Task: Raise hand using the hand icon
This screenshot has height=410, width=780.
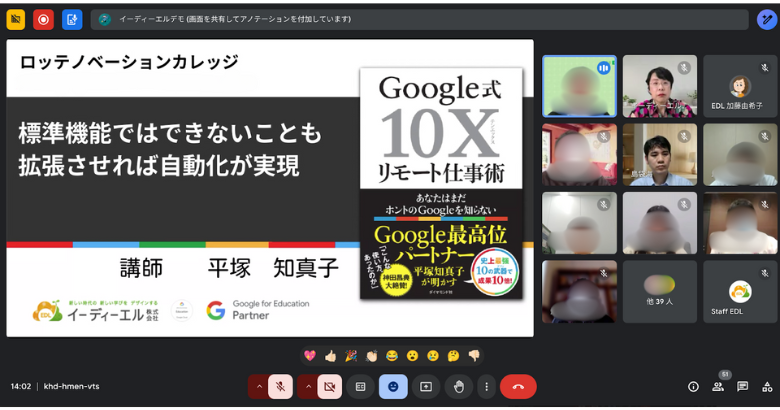Action: tap(459, 387)
